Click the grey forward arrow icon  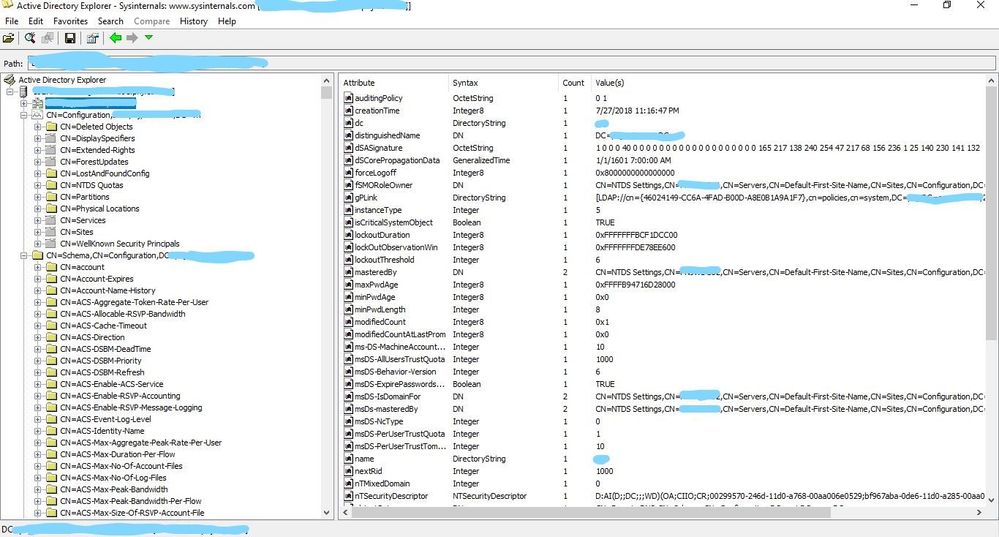tap(132, 38)
